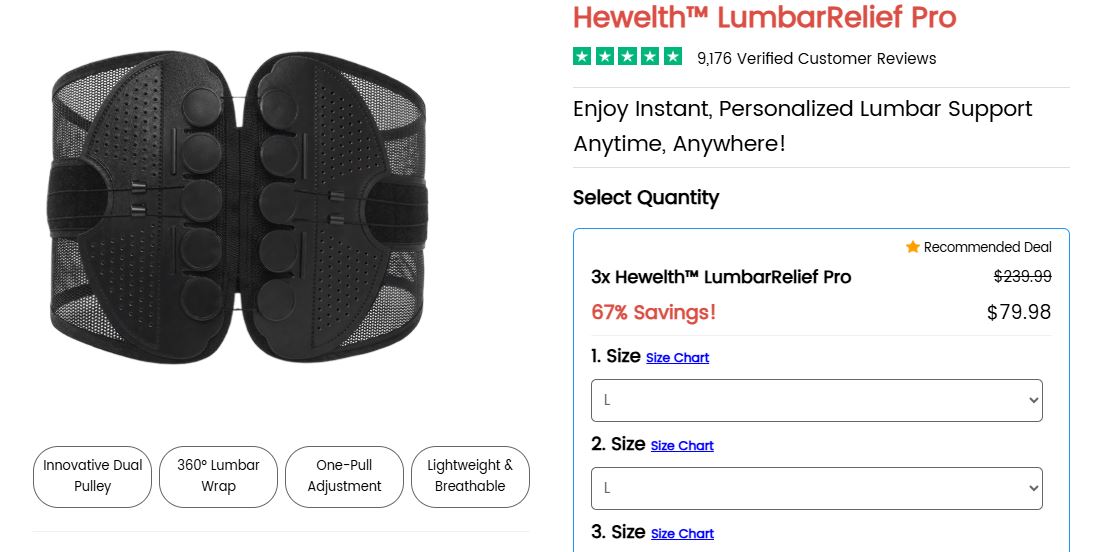Select the 3x Hewelth LumbarRelief Pro deal

[721, 277]
